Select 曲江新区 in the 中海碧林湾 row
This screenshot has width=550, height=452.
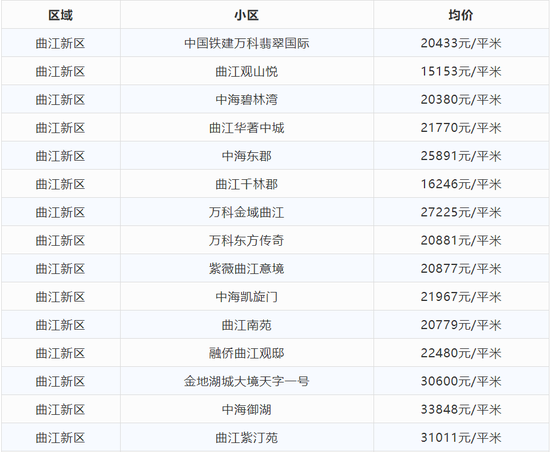click(x=60, y=100)
